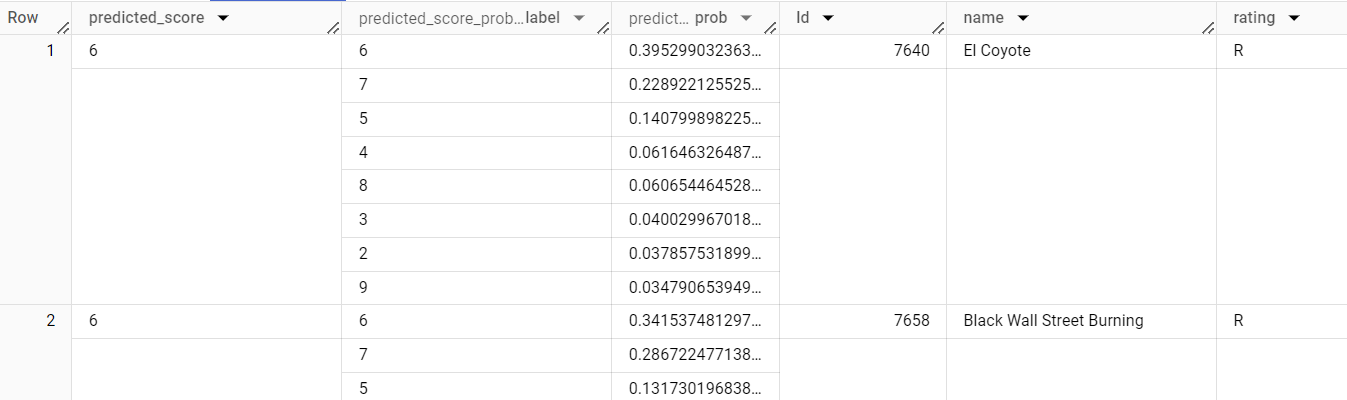Click the name column resize handle
This screenshot has height=400, width=1347.
point(1209,28)
